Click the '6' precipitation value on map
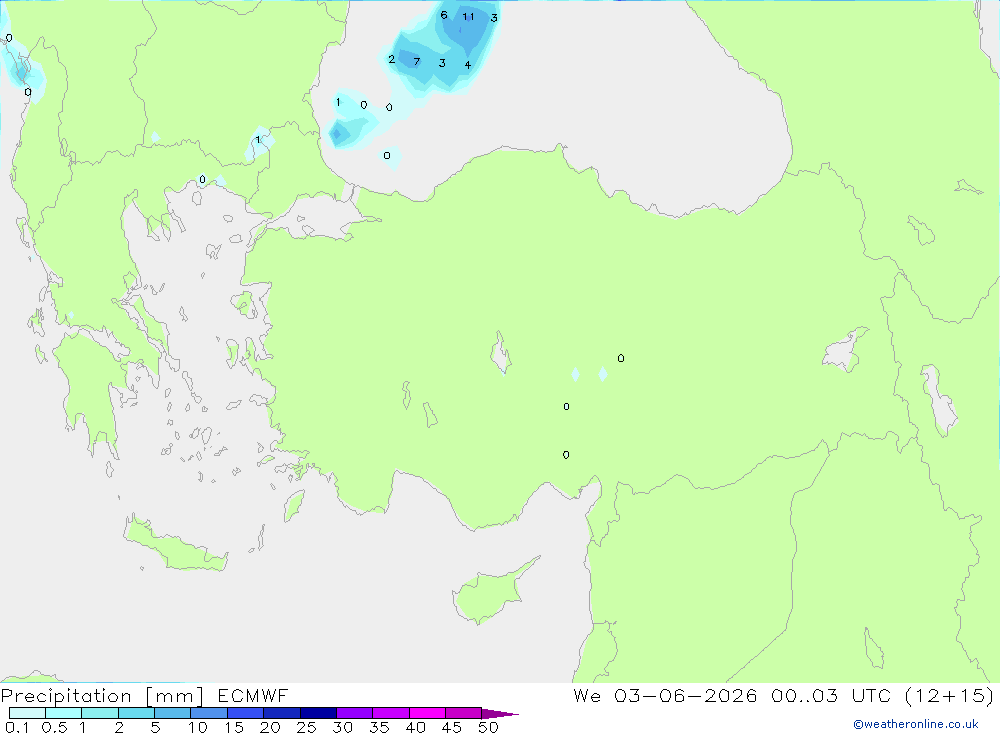 click(x=444, y=15)
